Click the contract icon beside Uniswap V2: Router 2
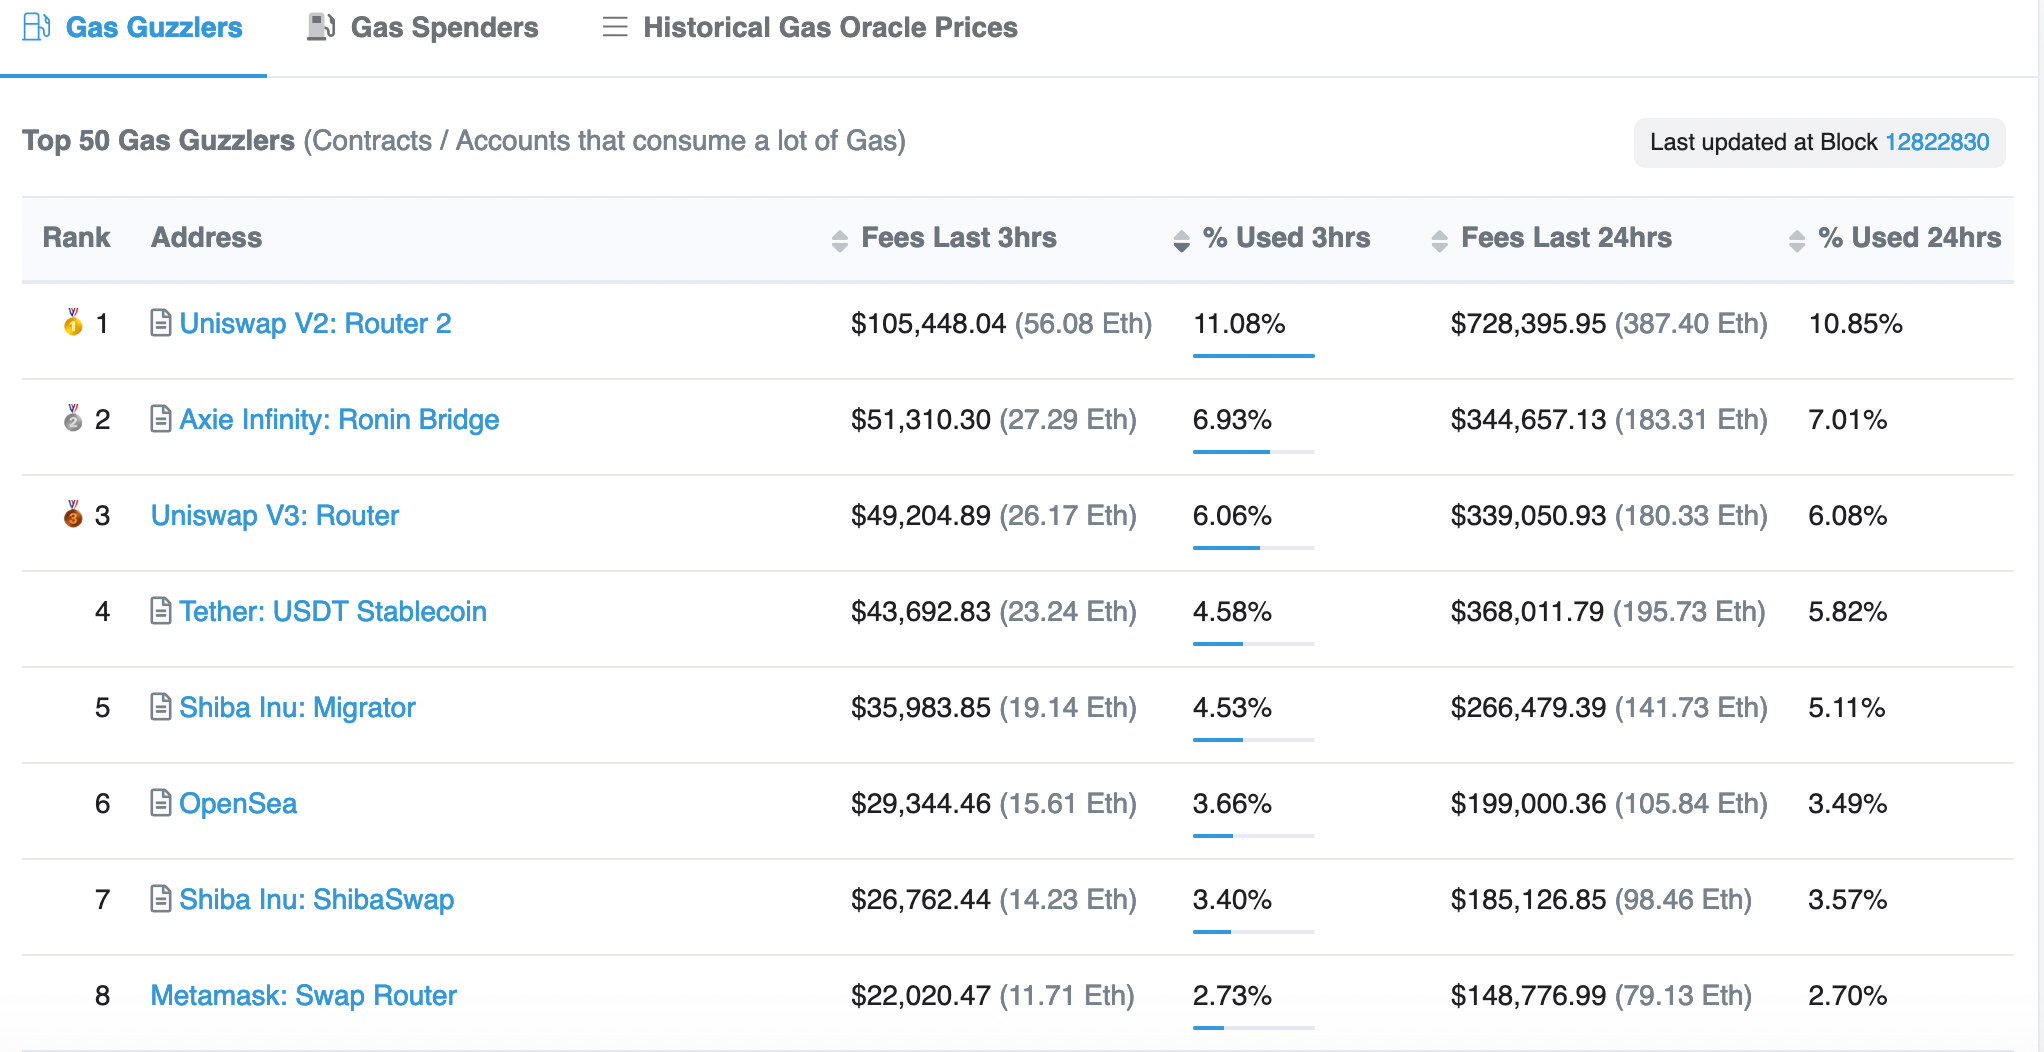This screenshot has width=2044, height=1052. point(160,323)
